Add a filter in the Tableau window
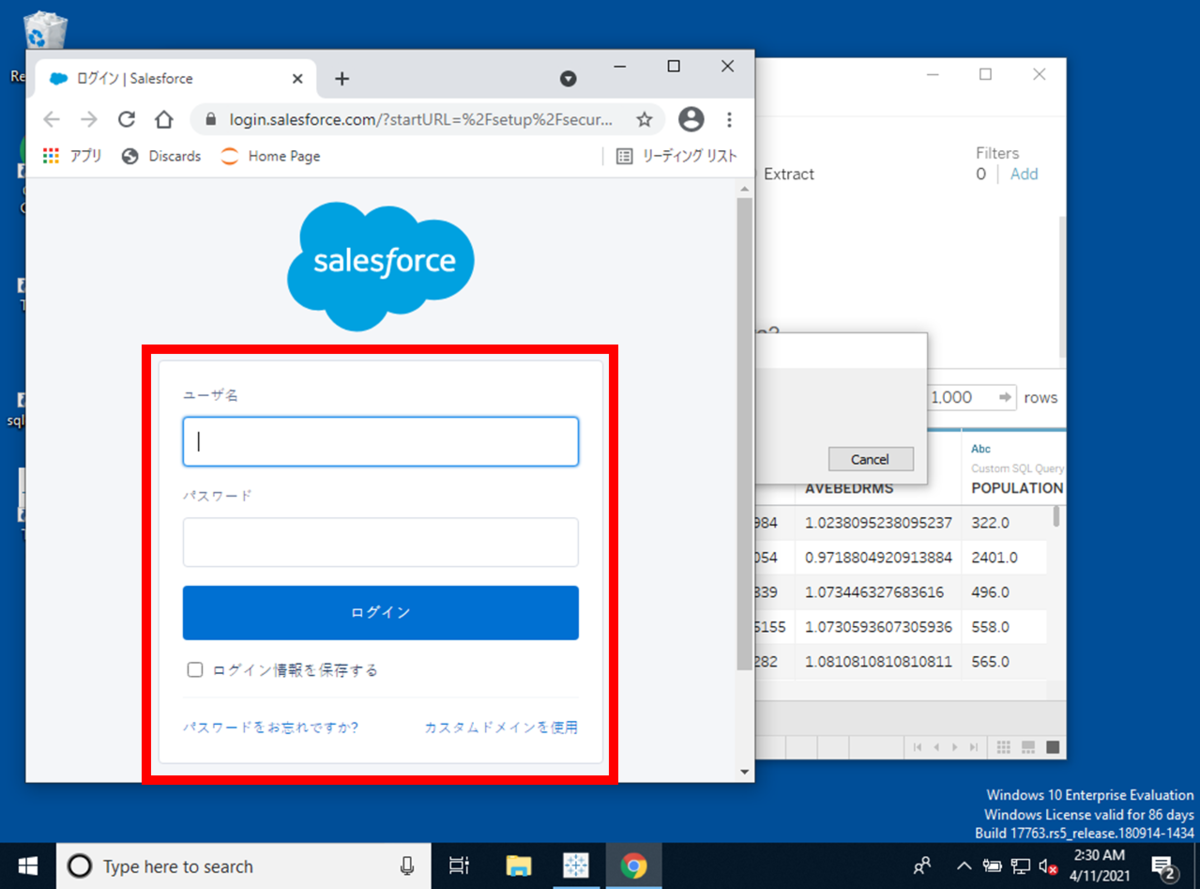The image size is (1200, 889). coord(1024,174)
